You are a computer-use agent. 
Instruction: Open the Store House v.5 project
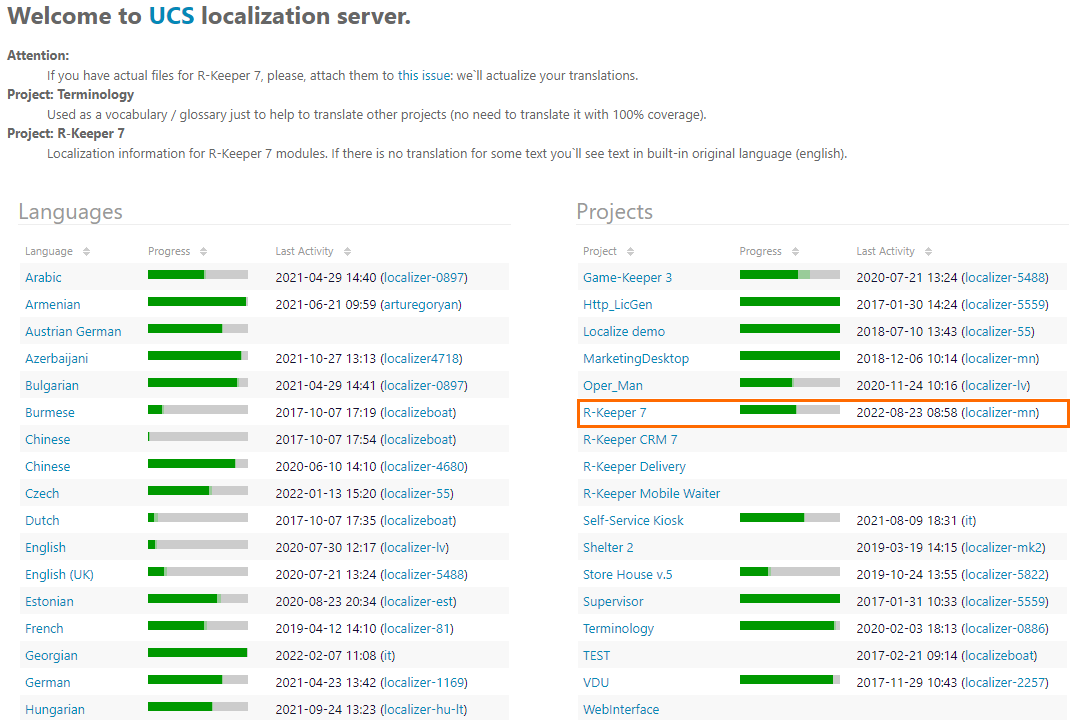coord(628,575)
